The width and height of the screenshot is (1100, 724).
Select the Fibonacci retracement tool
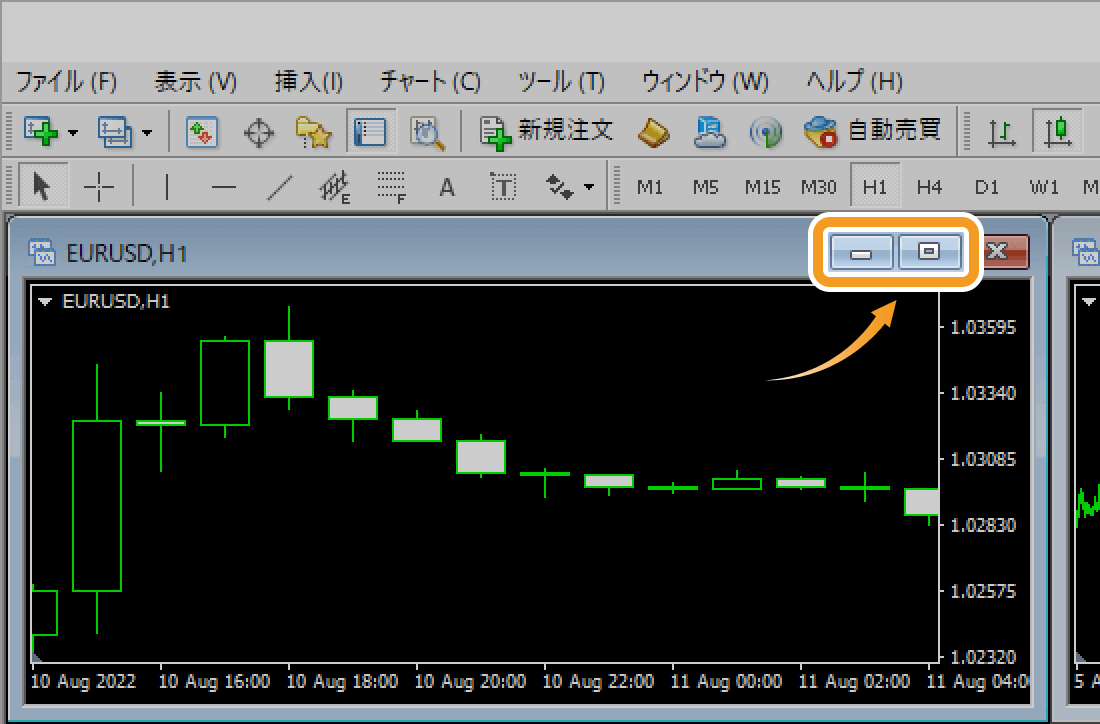[x=391, y=186]
